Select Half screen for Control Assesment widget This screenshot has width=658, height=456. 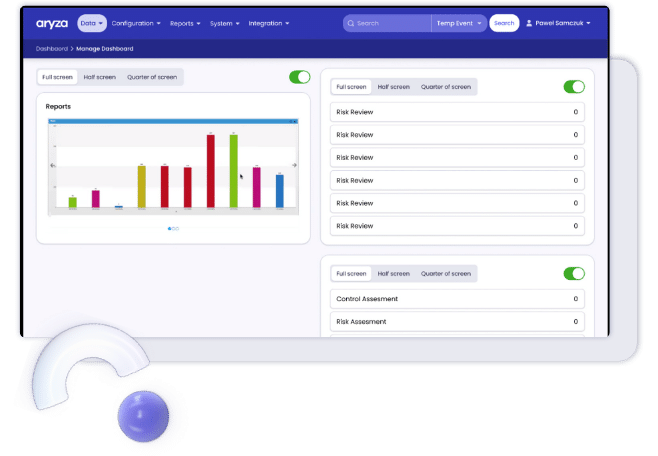[x=394, y=274]
